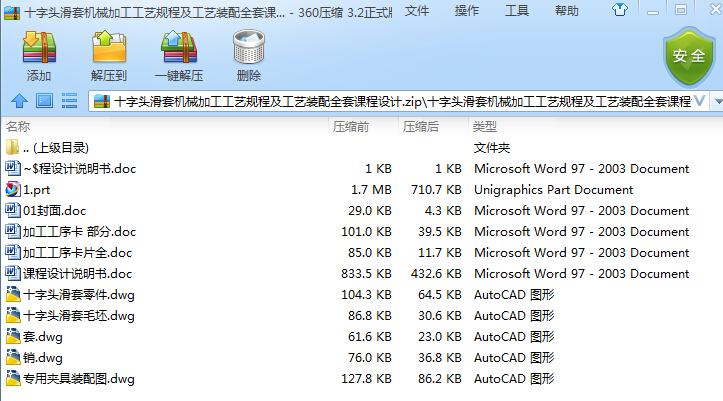Maximize the 360压缩 window

coord(681,10)
